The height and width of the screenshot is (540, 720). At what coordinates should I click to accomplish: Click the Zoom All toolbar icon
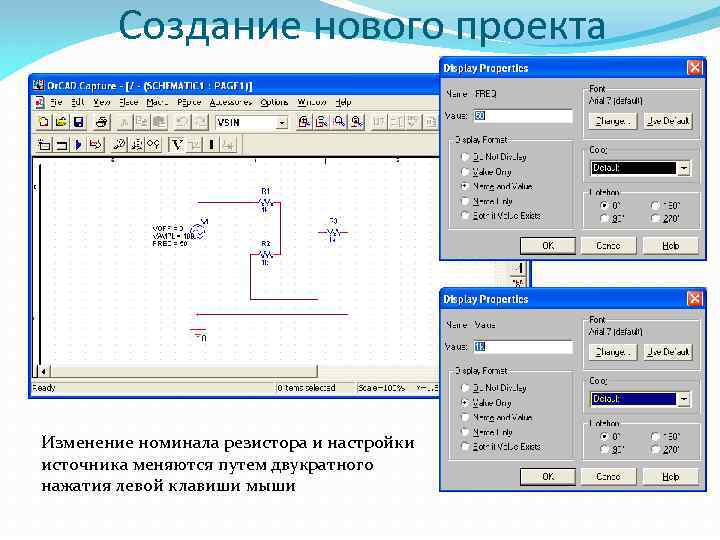tap(357, 122)
